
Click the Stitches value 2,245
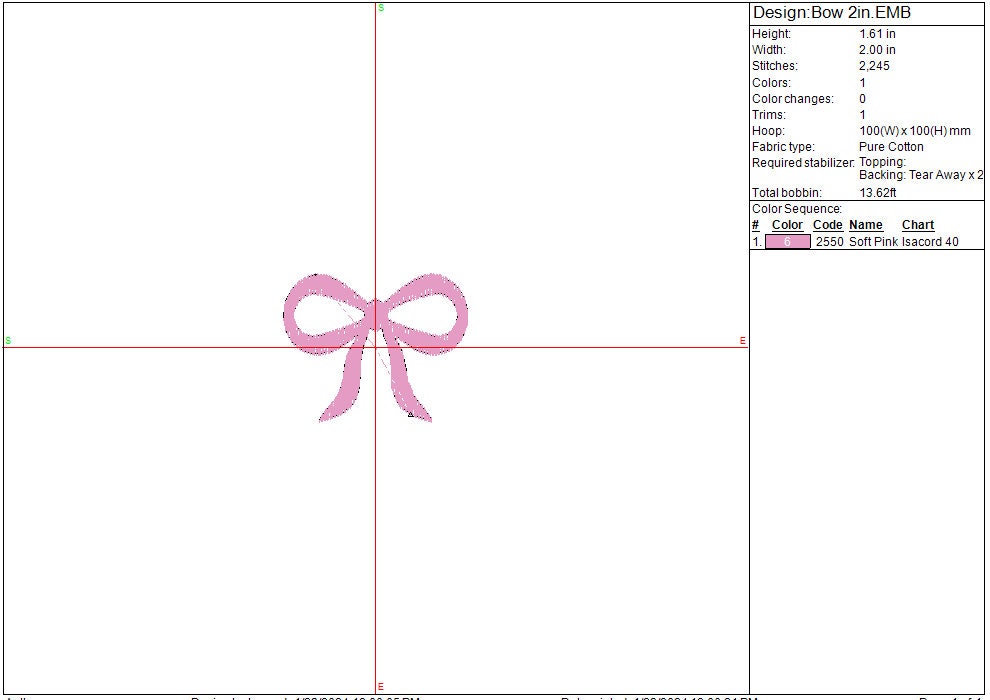[874, 66]
